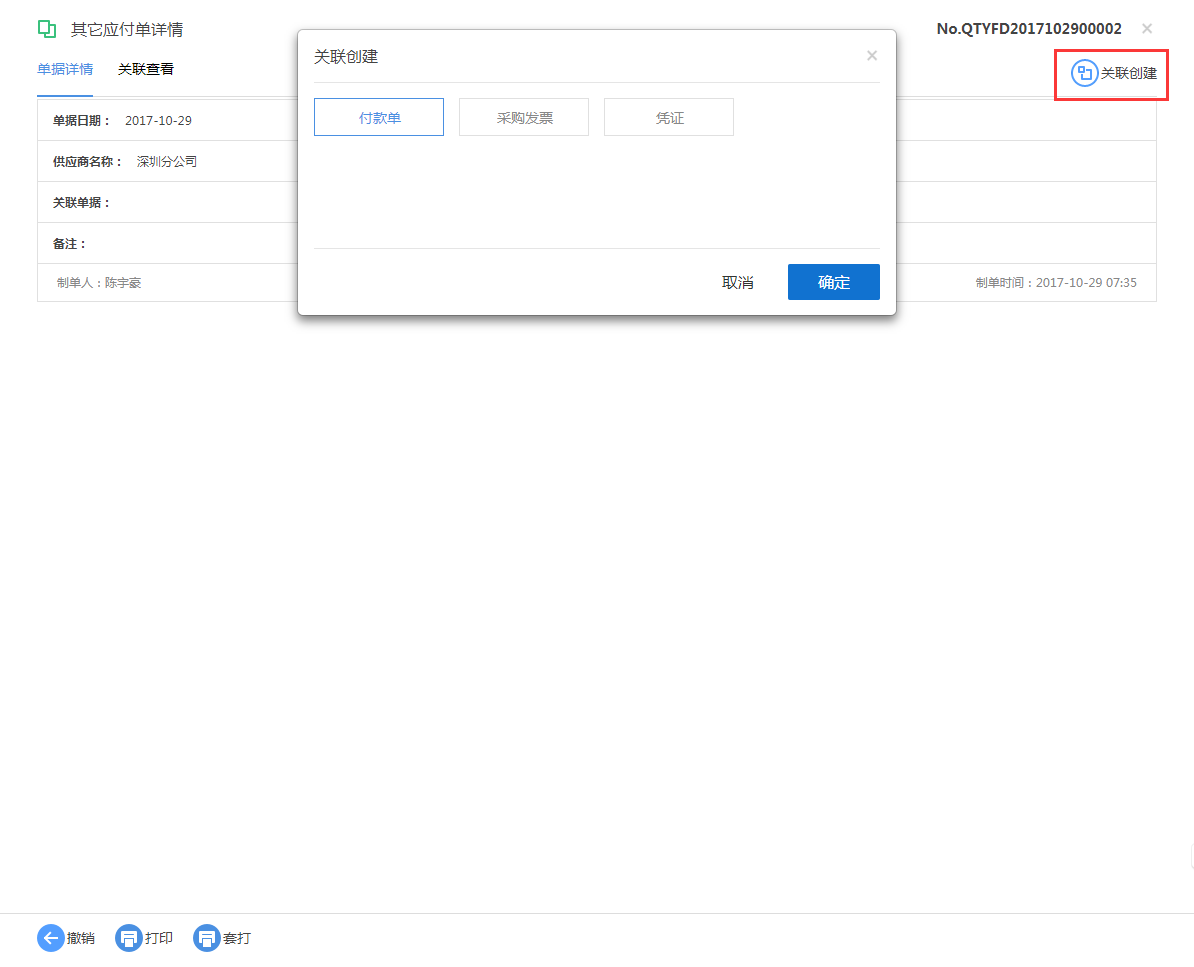Click the 打印 printer icon
This screenshot has height=967, width=1194.
pos(129,938)
